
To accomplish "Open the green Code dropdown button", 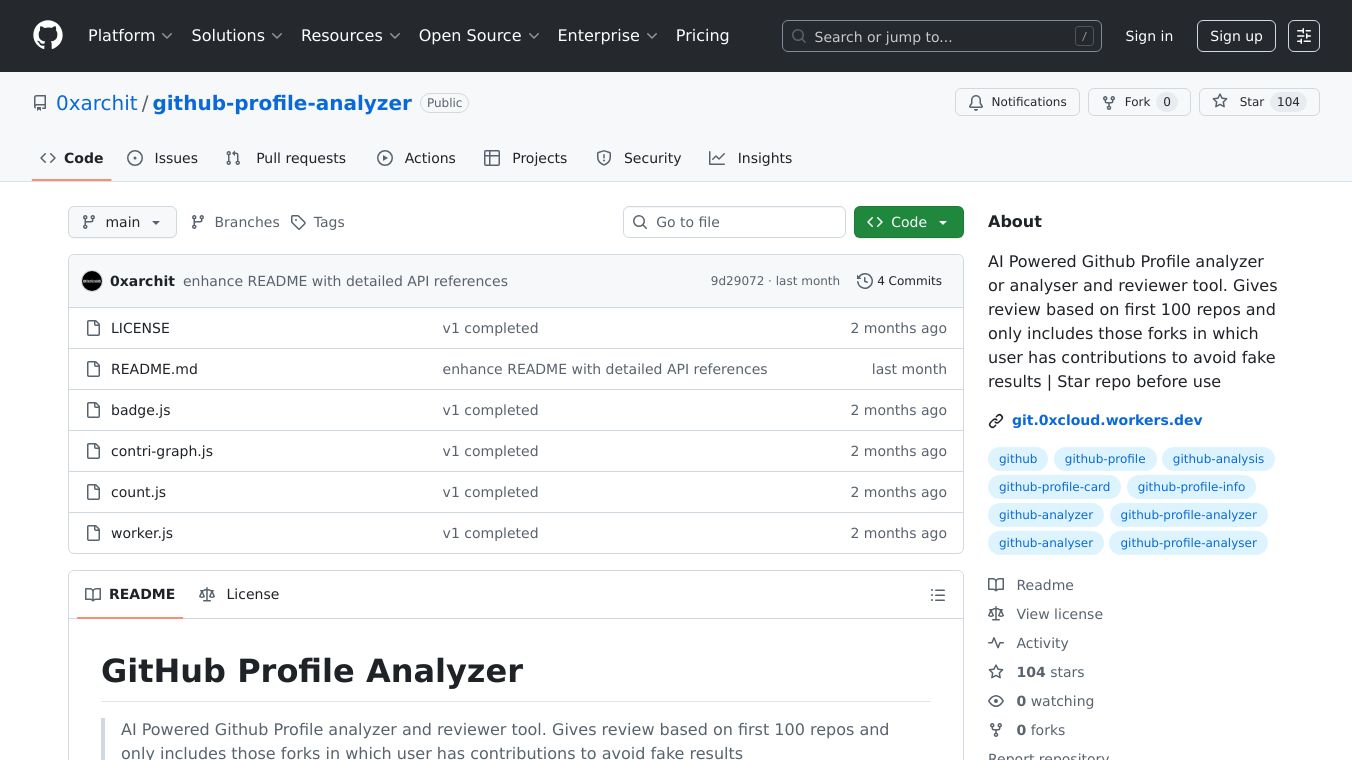I will click(908, 222).
